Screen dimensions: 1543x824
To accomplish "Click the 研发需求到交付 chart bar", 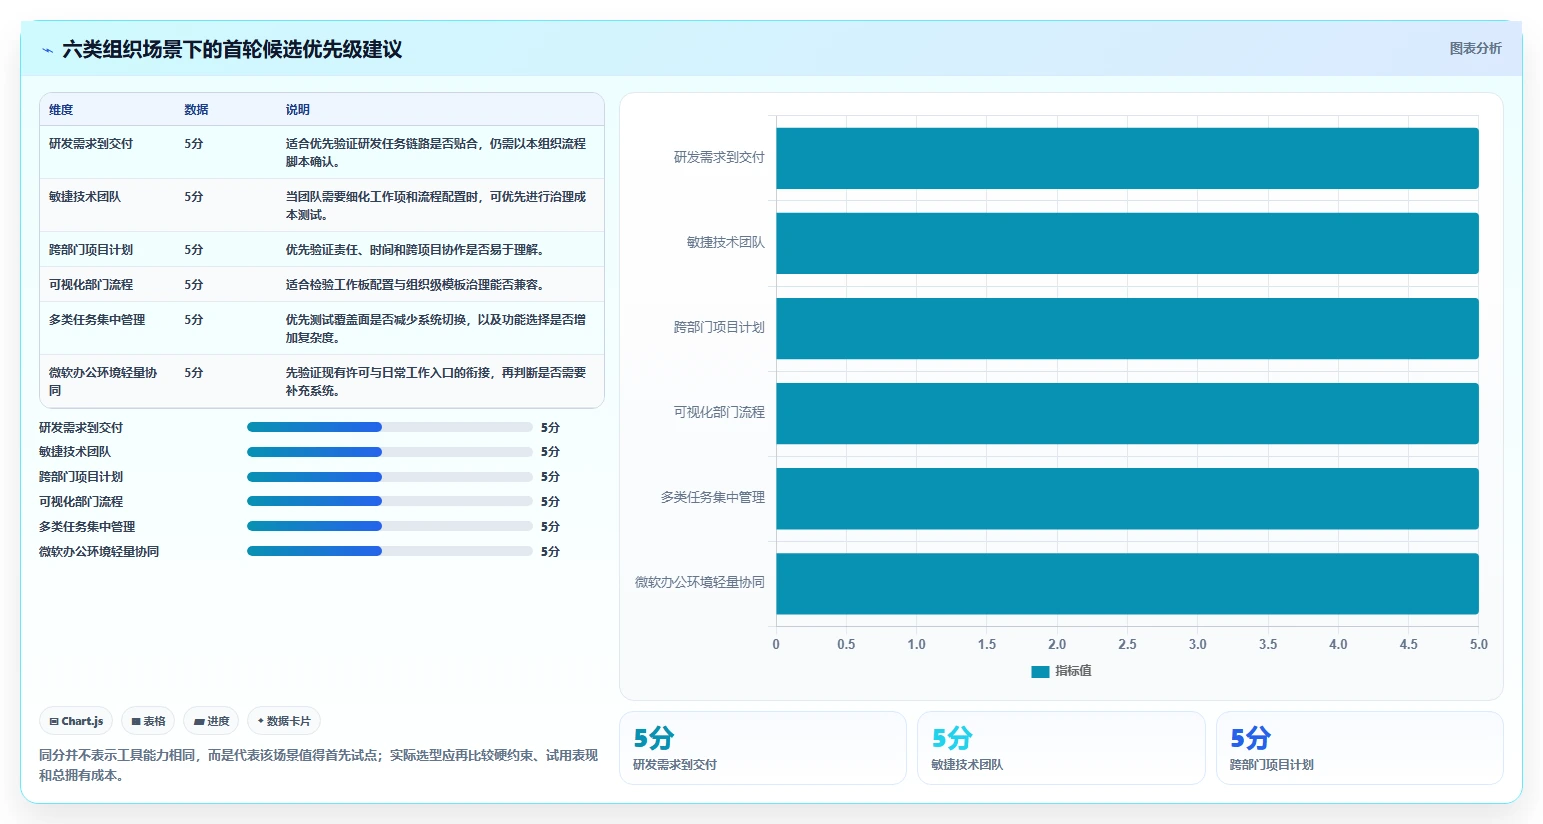I will click(1127, 158).
